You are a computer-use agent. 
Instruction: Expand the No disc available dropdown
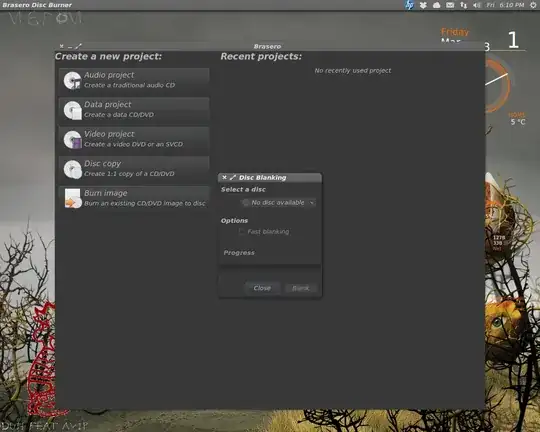pos(278,203)
